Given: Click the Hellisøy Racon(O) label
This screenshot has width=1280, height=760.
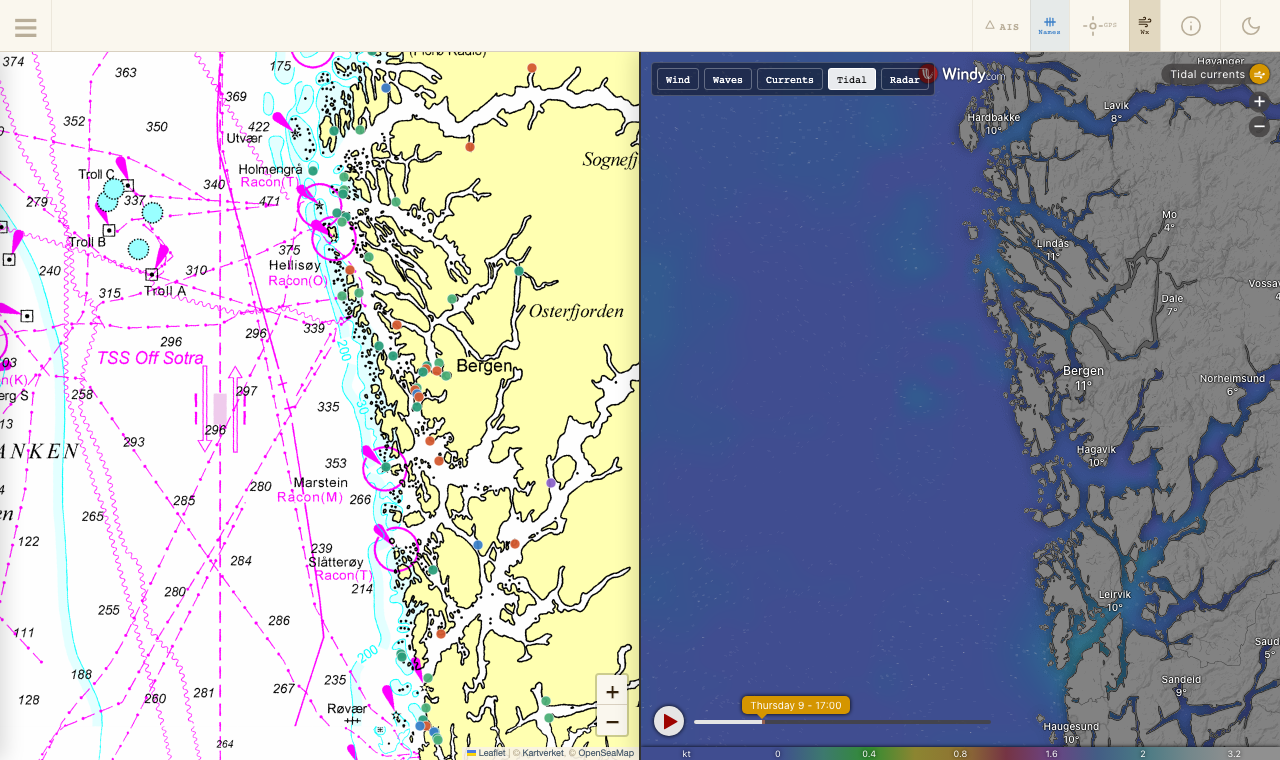Looking at the screenshot, I should click(x=296, y=273).
